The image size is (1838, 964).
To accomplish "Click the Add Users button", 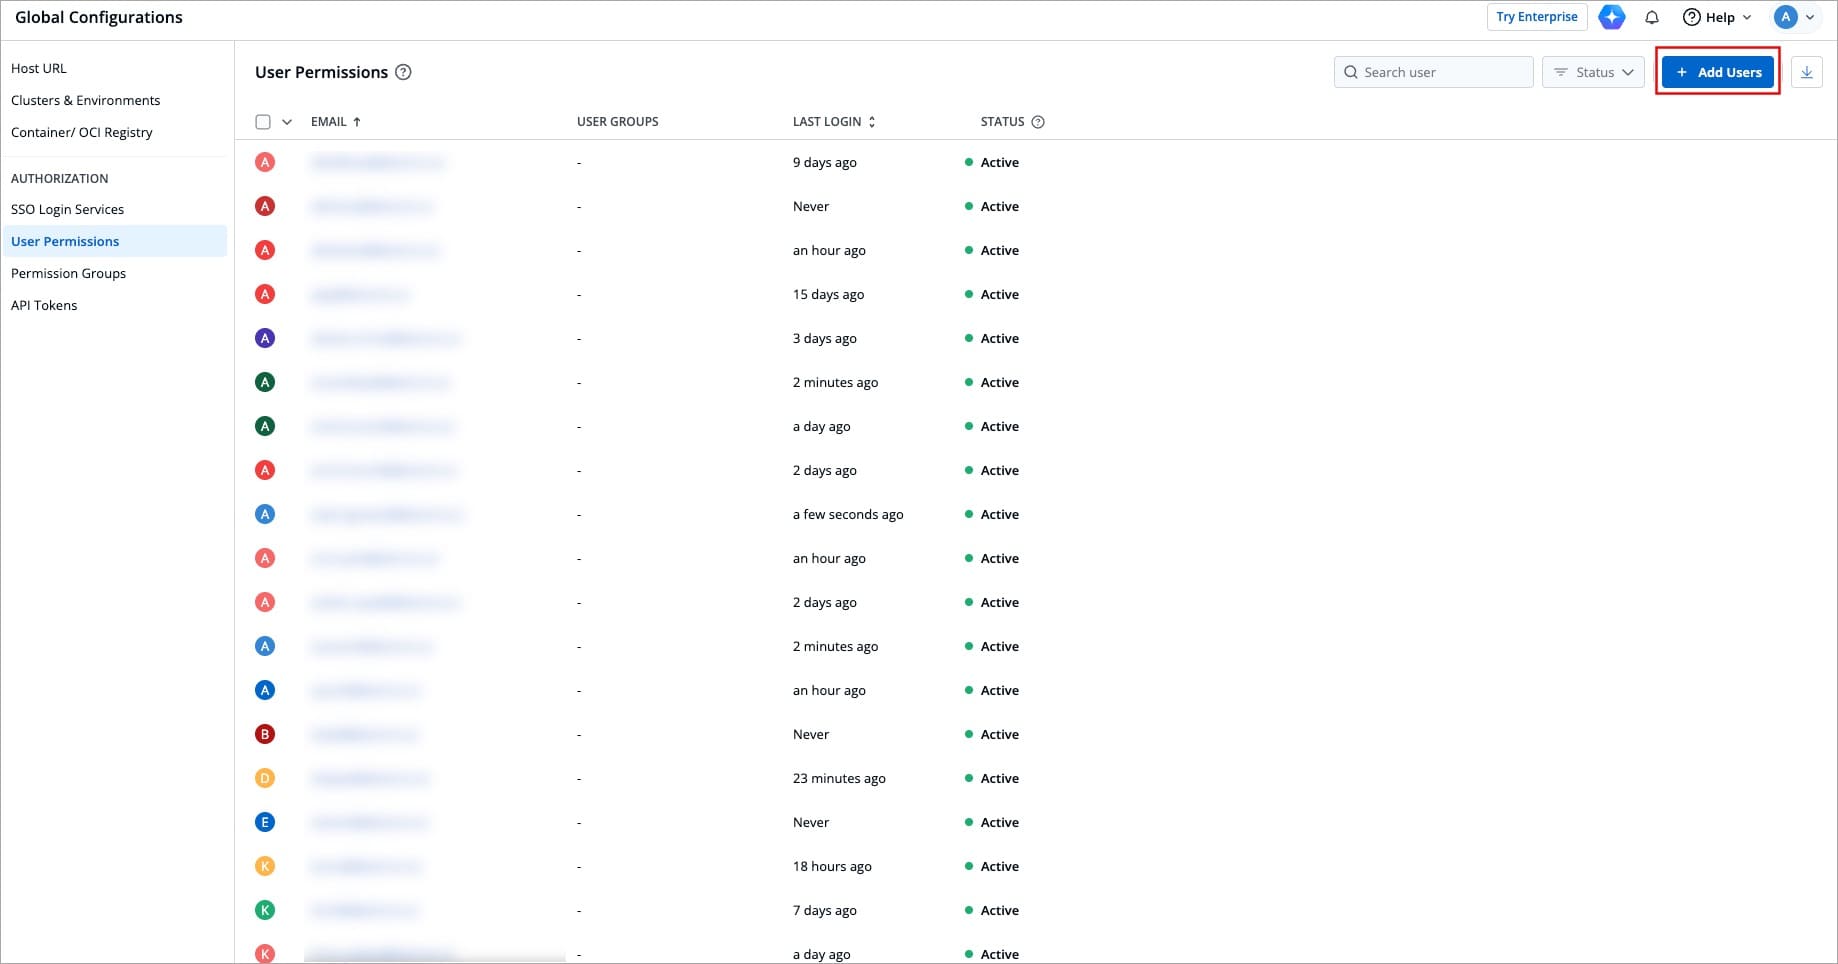I will (1718, 72).
